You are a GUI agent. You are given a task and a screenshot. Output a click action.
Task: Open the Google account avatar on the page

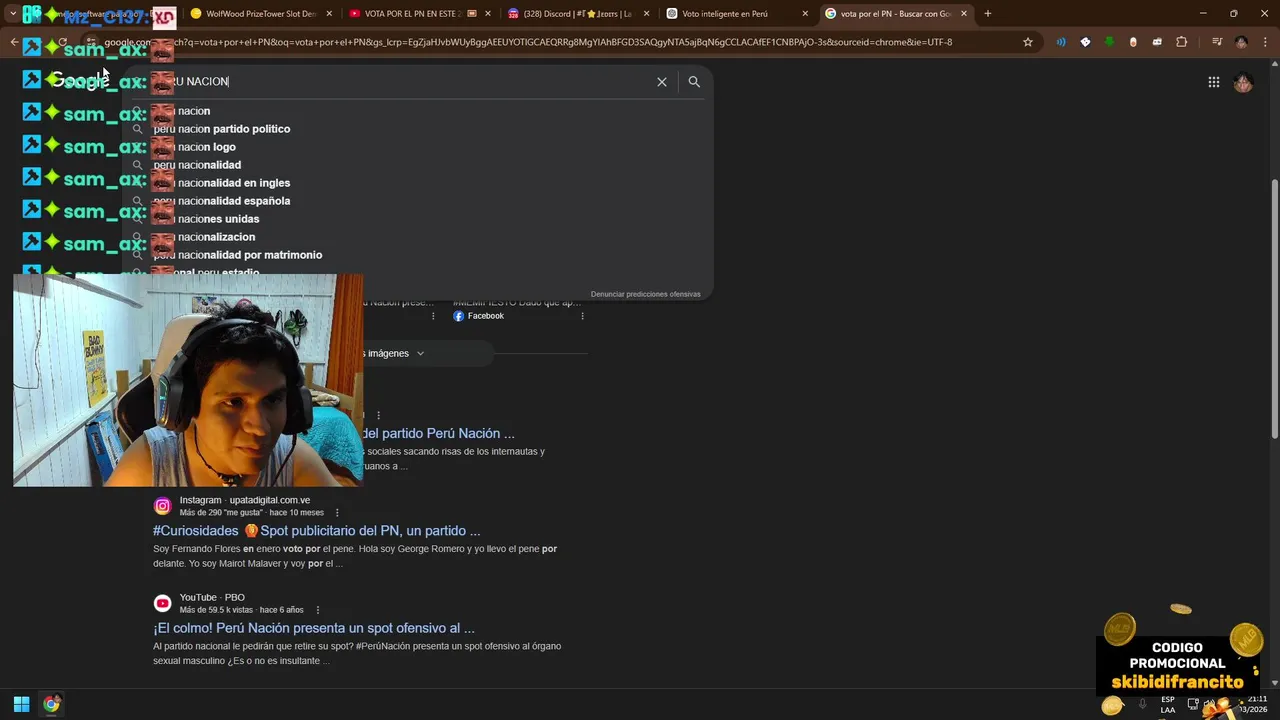[1243, 83]
